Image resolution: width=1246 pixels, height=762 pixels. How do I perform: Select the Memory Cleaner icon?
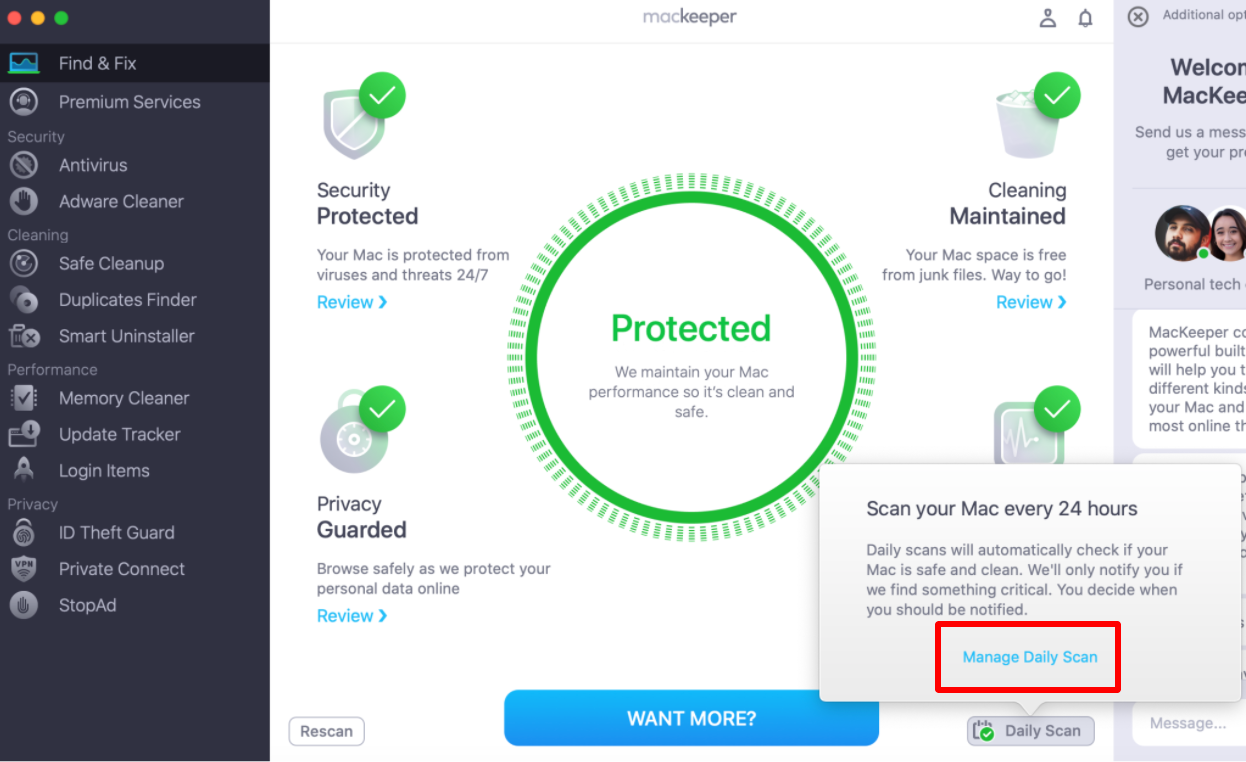point(23,398)
